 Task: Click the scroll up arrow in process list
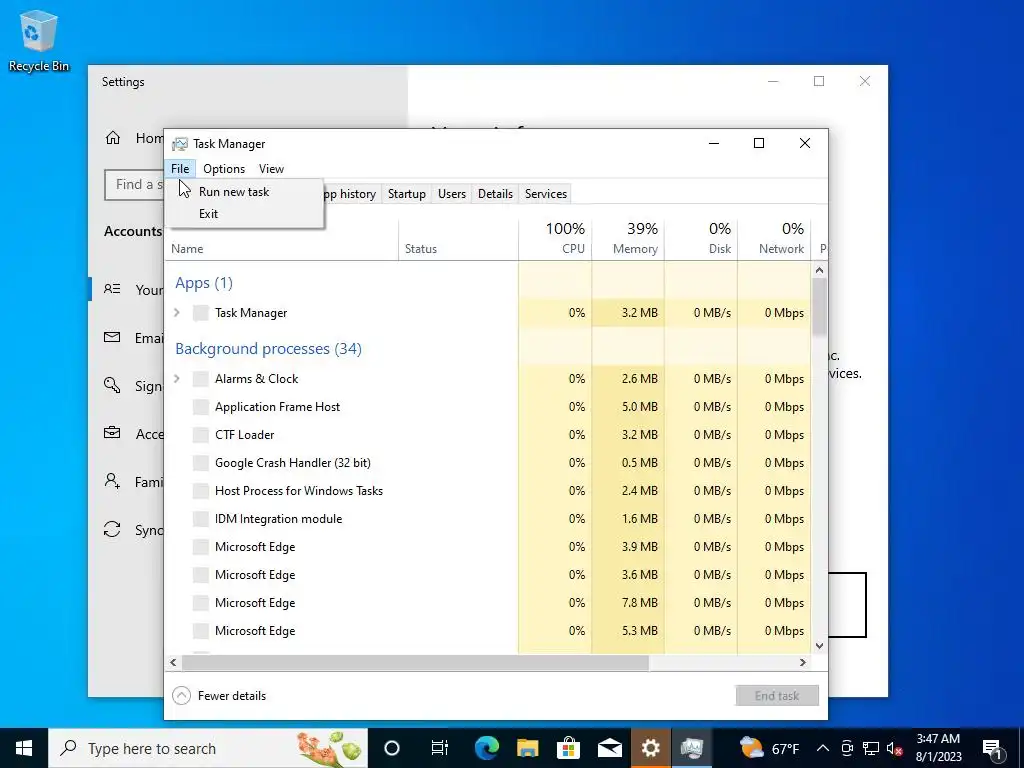(820, 270)
